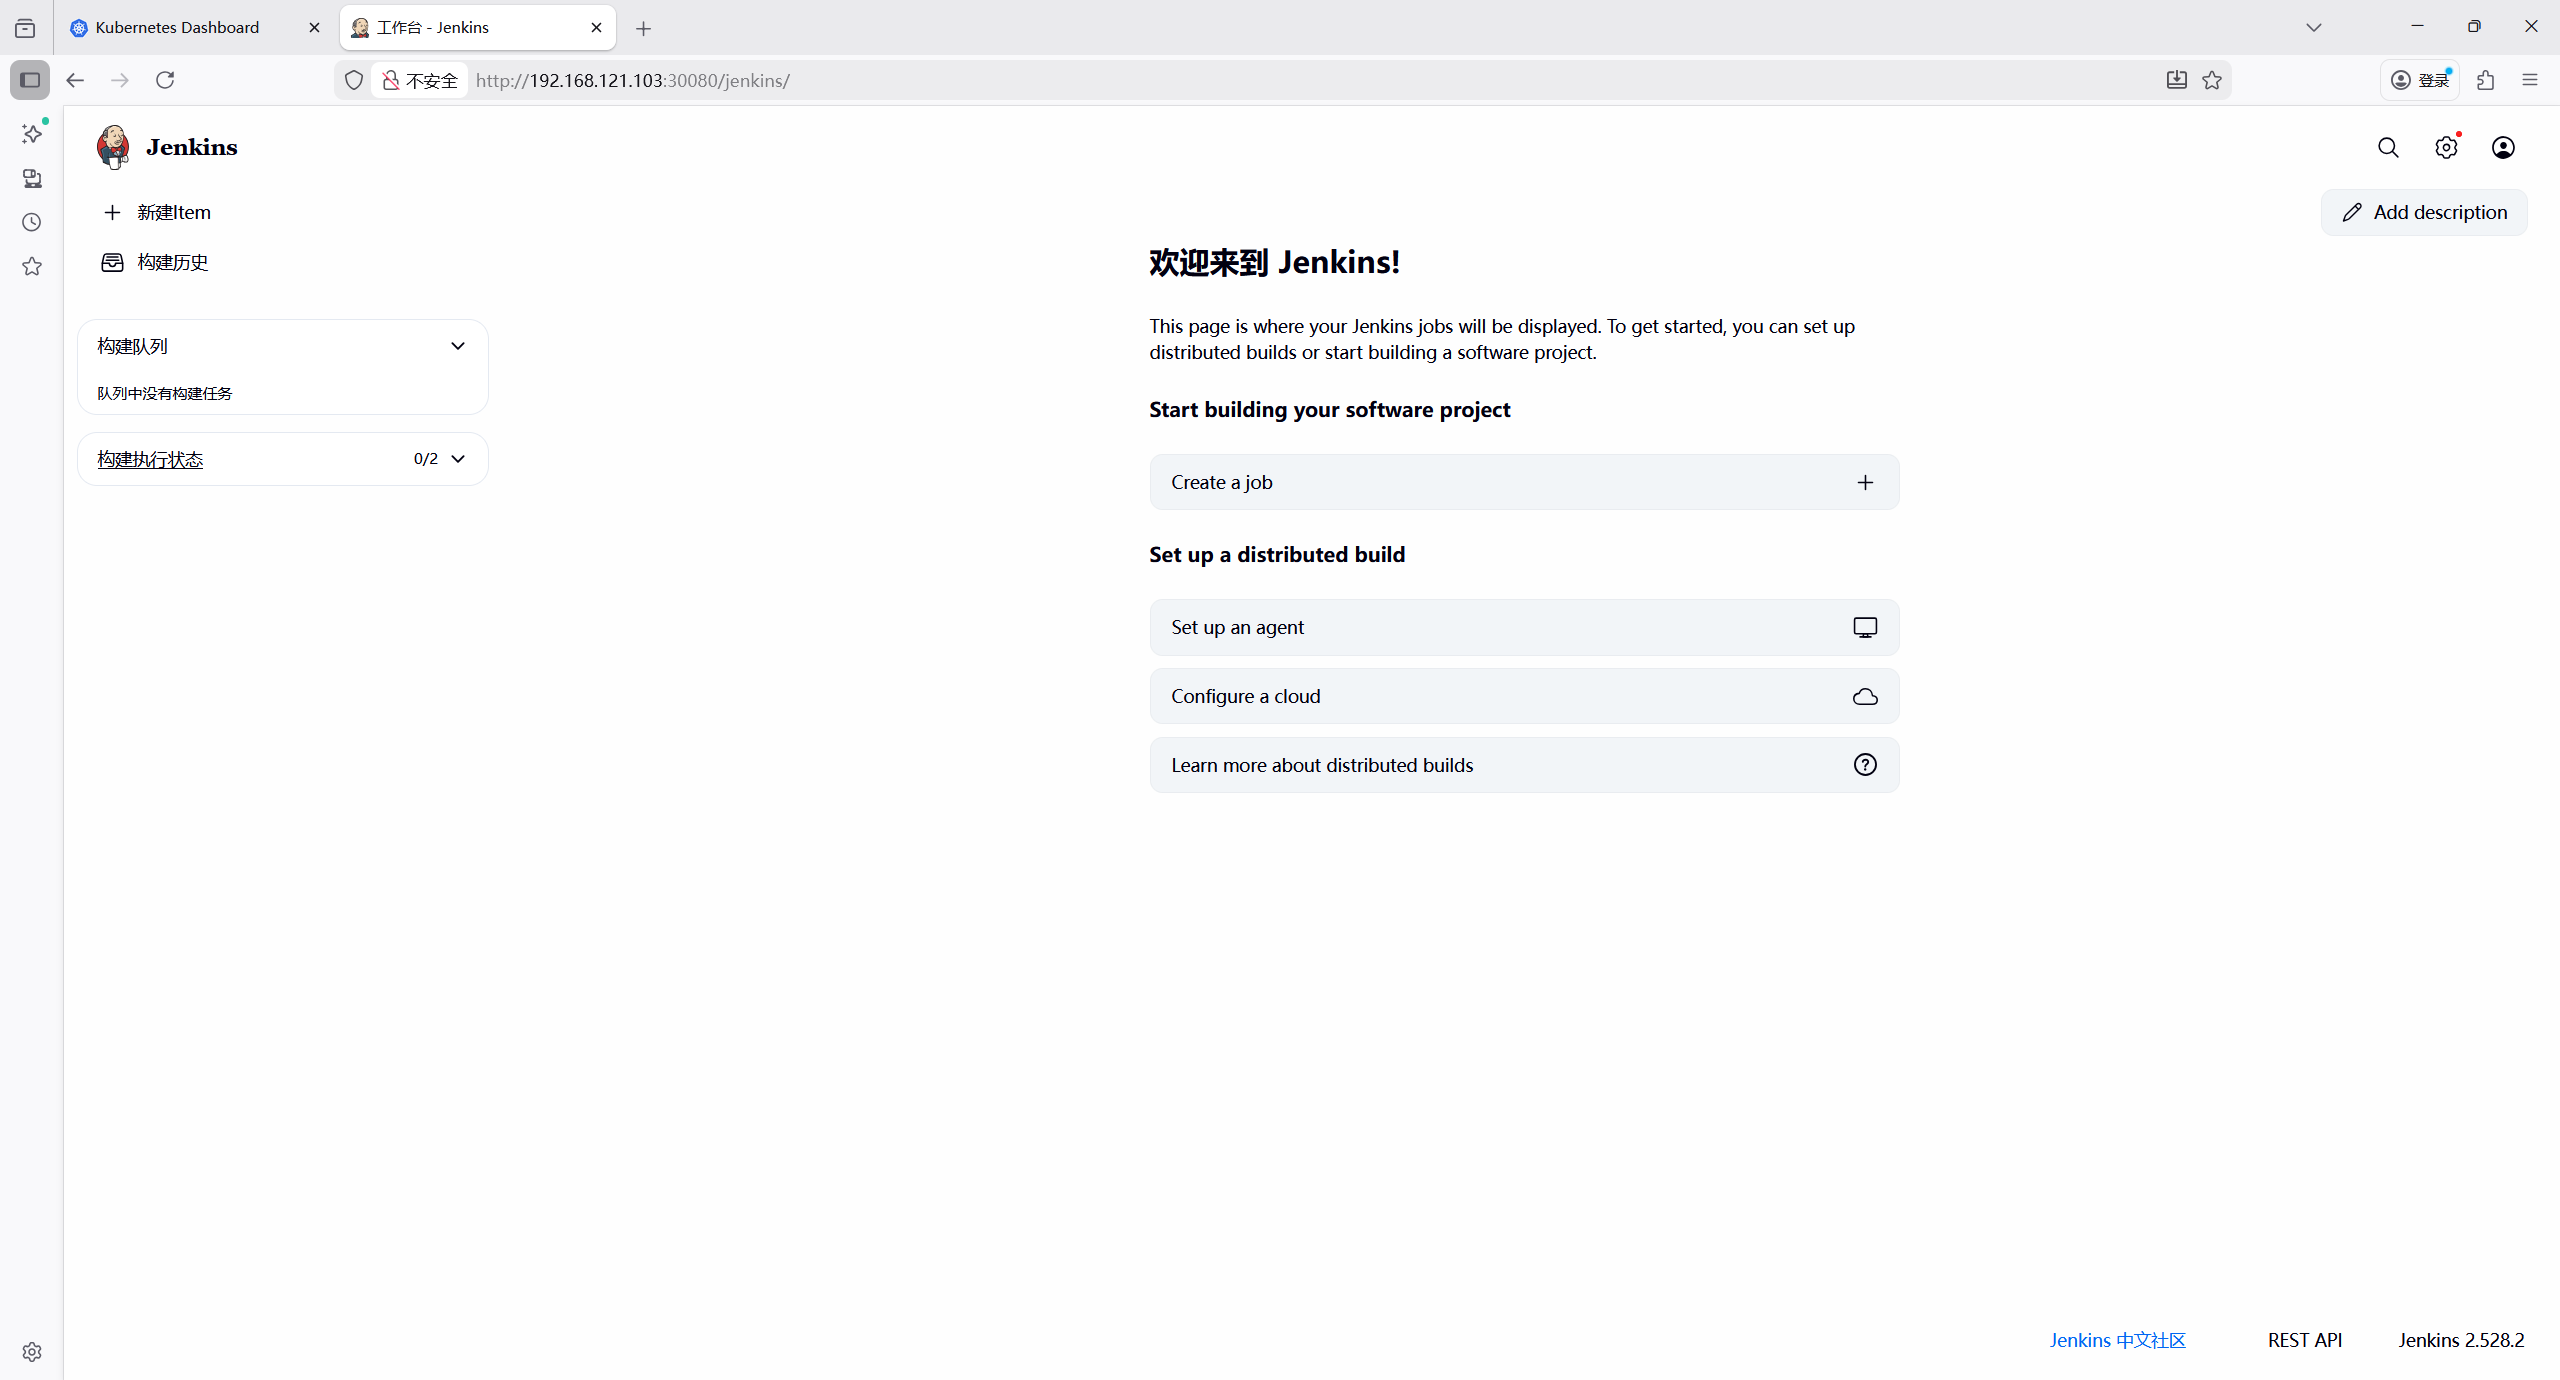Open the 构建历史 sidebar item
The image size is (2560, 1380).
point(172,262)
